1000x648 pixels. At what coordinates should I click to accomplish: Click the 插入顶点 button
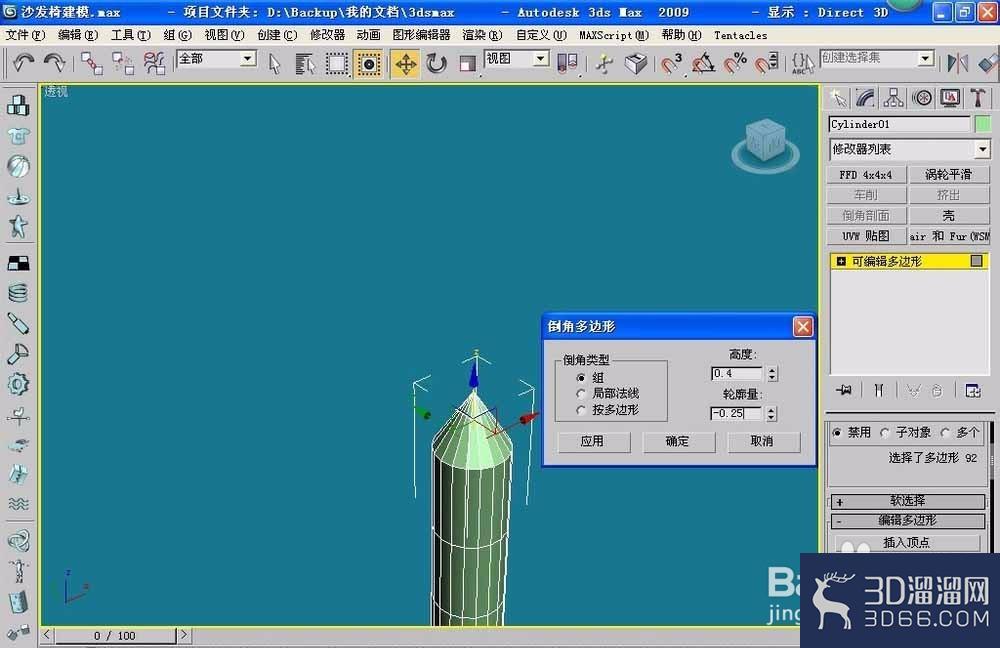pos(907,543)
